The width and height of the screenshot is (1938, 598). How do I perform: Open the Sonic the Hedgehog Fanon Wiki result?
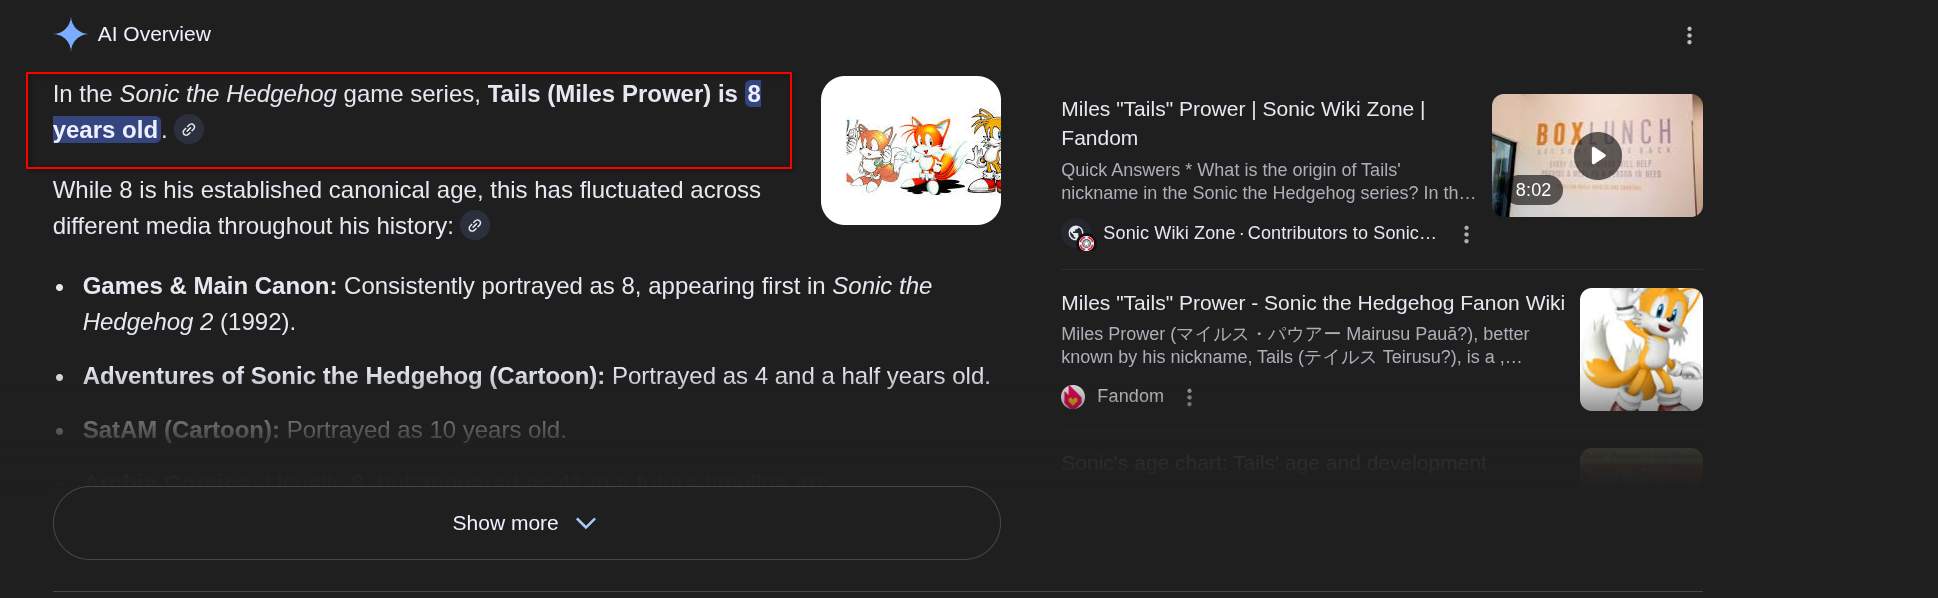tap(1312, 303)
